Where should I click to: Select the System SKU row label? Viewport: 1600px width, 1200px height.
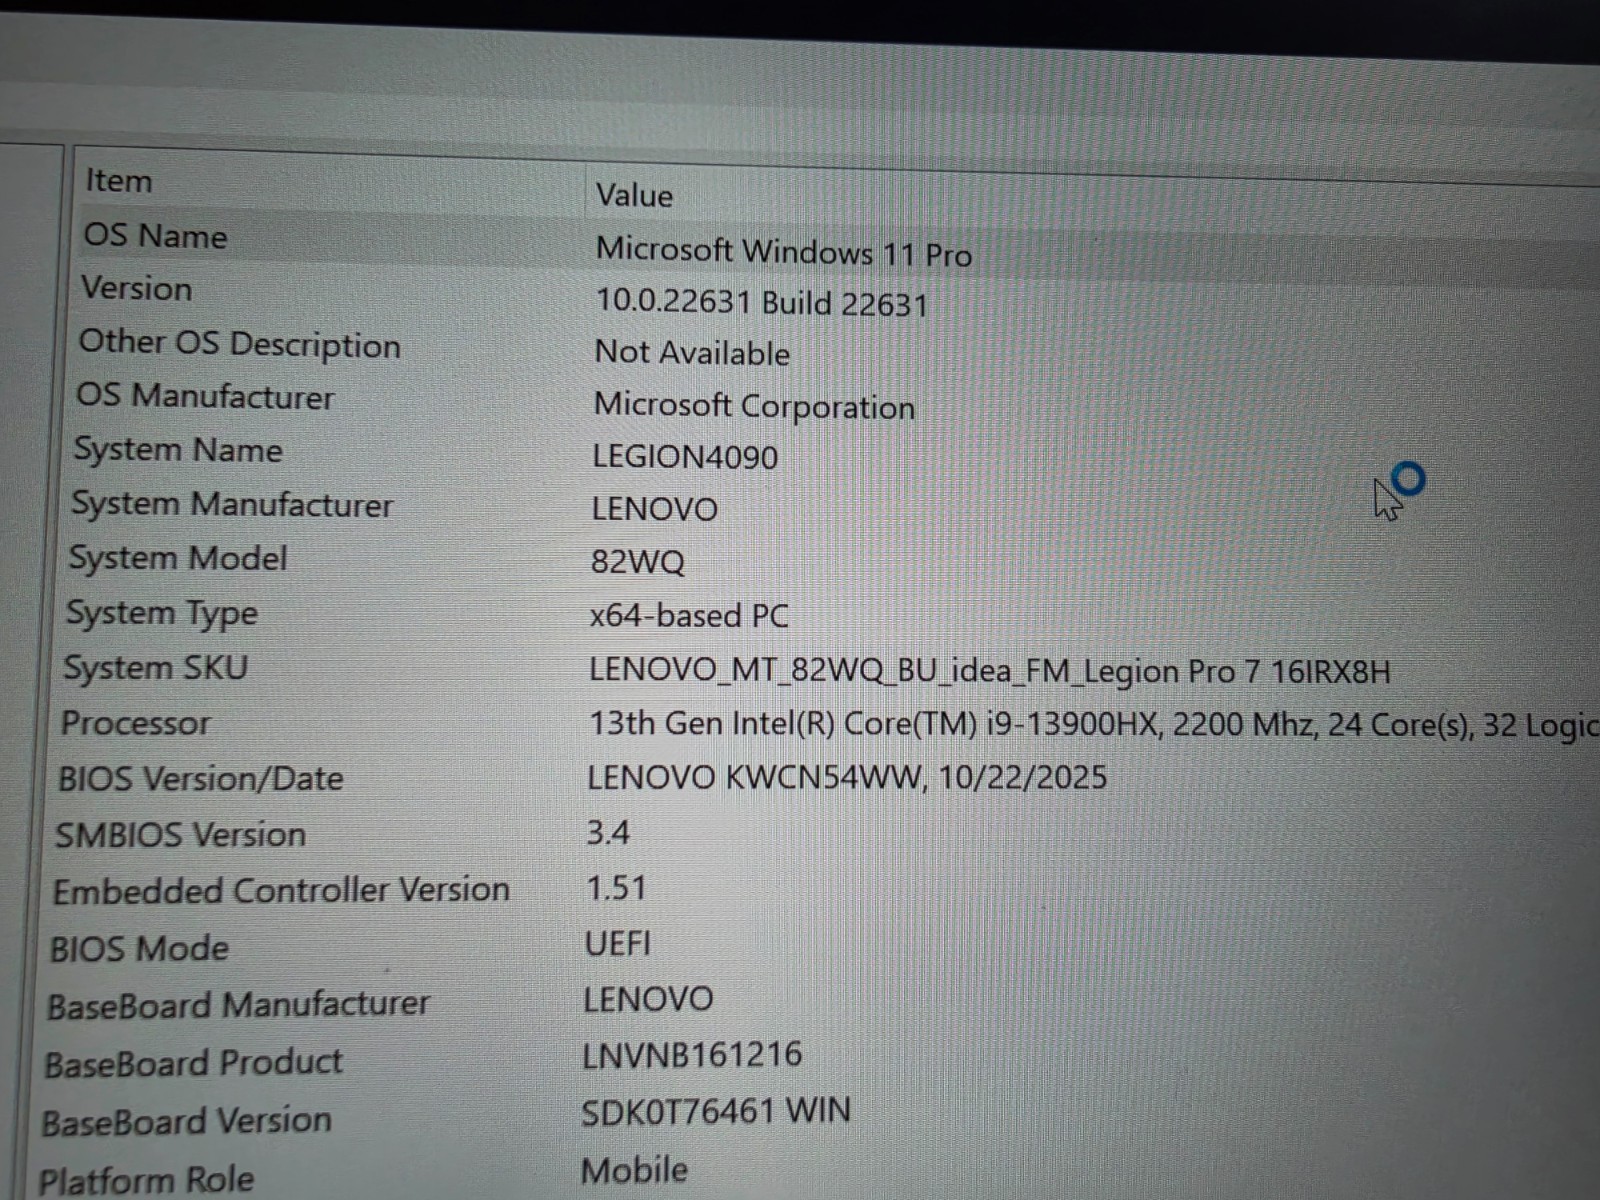click(155, 668)
